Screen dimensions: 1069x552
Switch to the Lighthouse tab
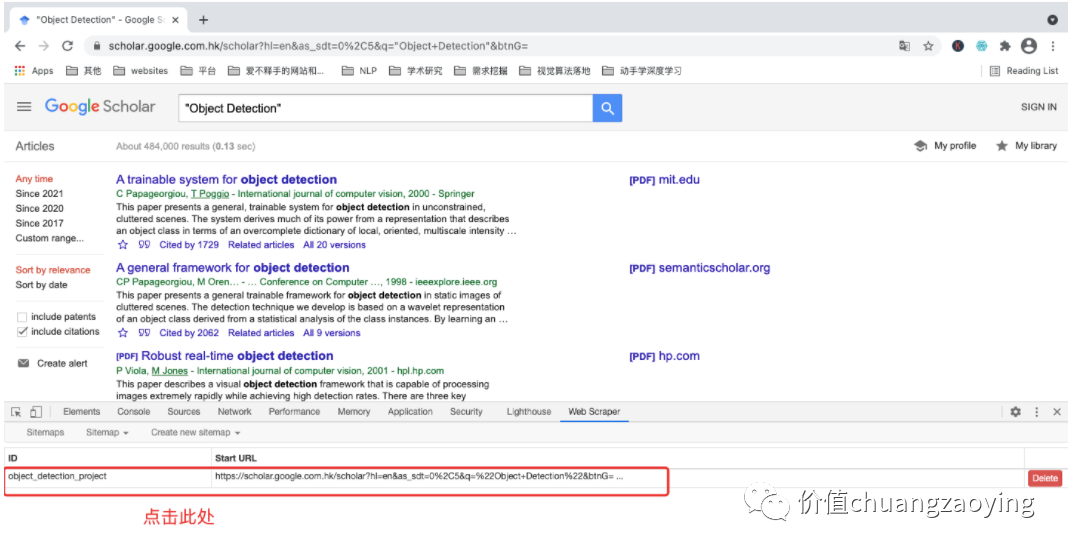click(529, 412)
